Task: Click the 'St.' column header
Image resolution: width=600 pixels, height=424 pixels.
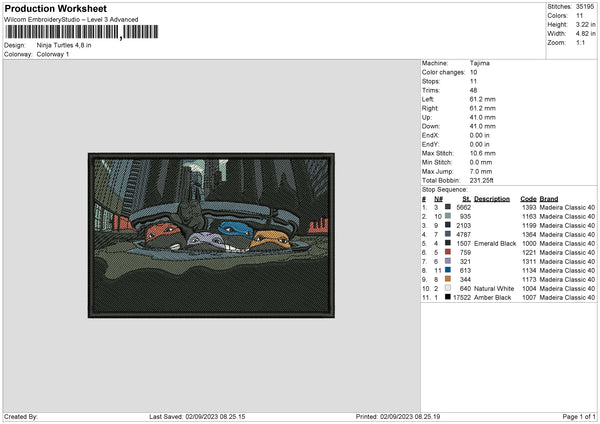Action: pyautogui.click(x=466, y=199)
